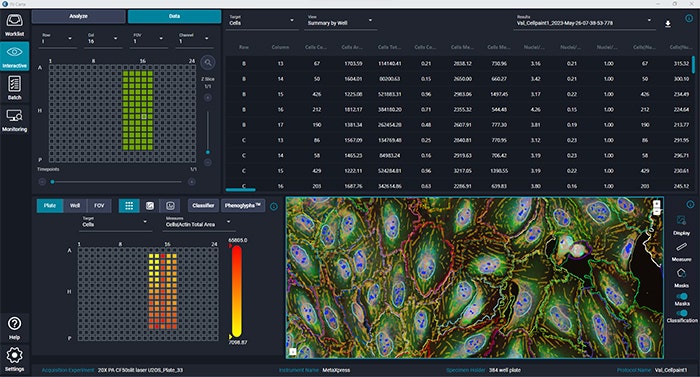Expand the Results dataset dropdown
Image resolution: width=700 pixels, height=377 pixels.
click(584, 21)
